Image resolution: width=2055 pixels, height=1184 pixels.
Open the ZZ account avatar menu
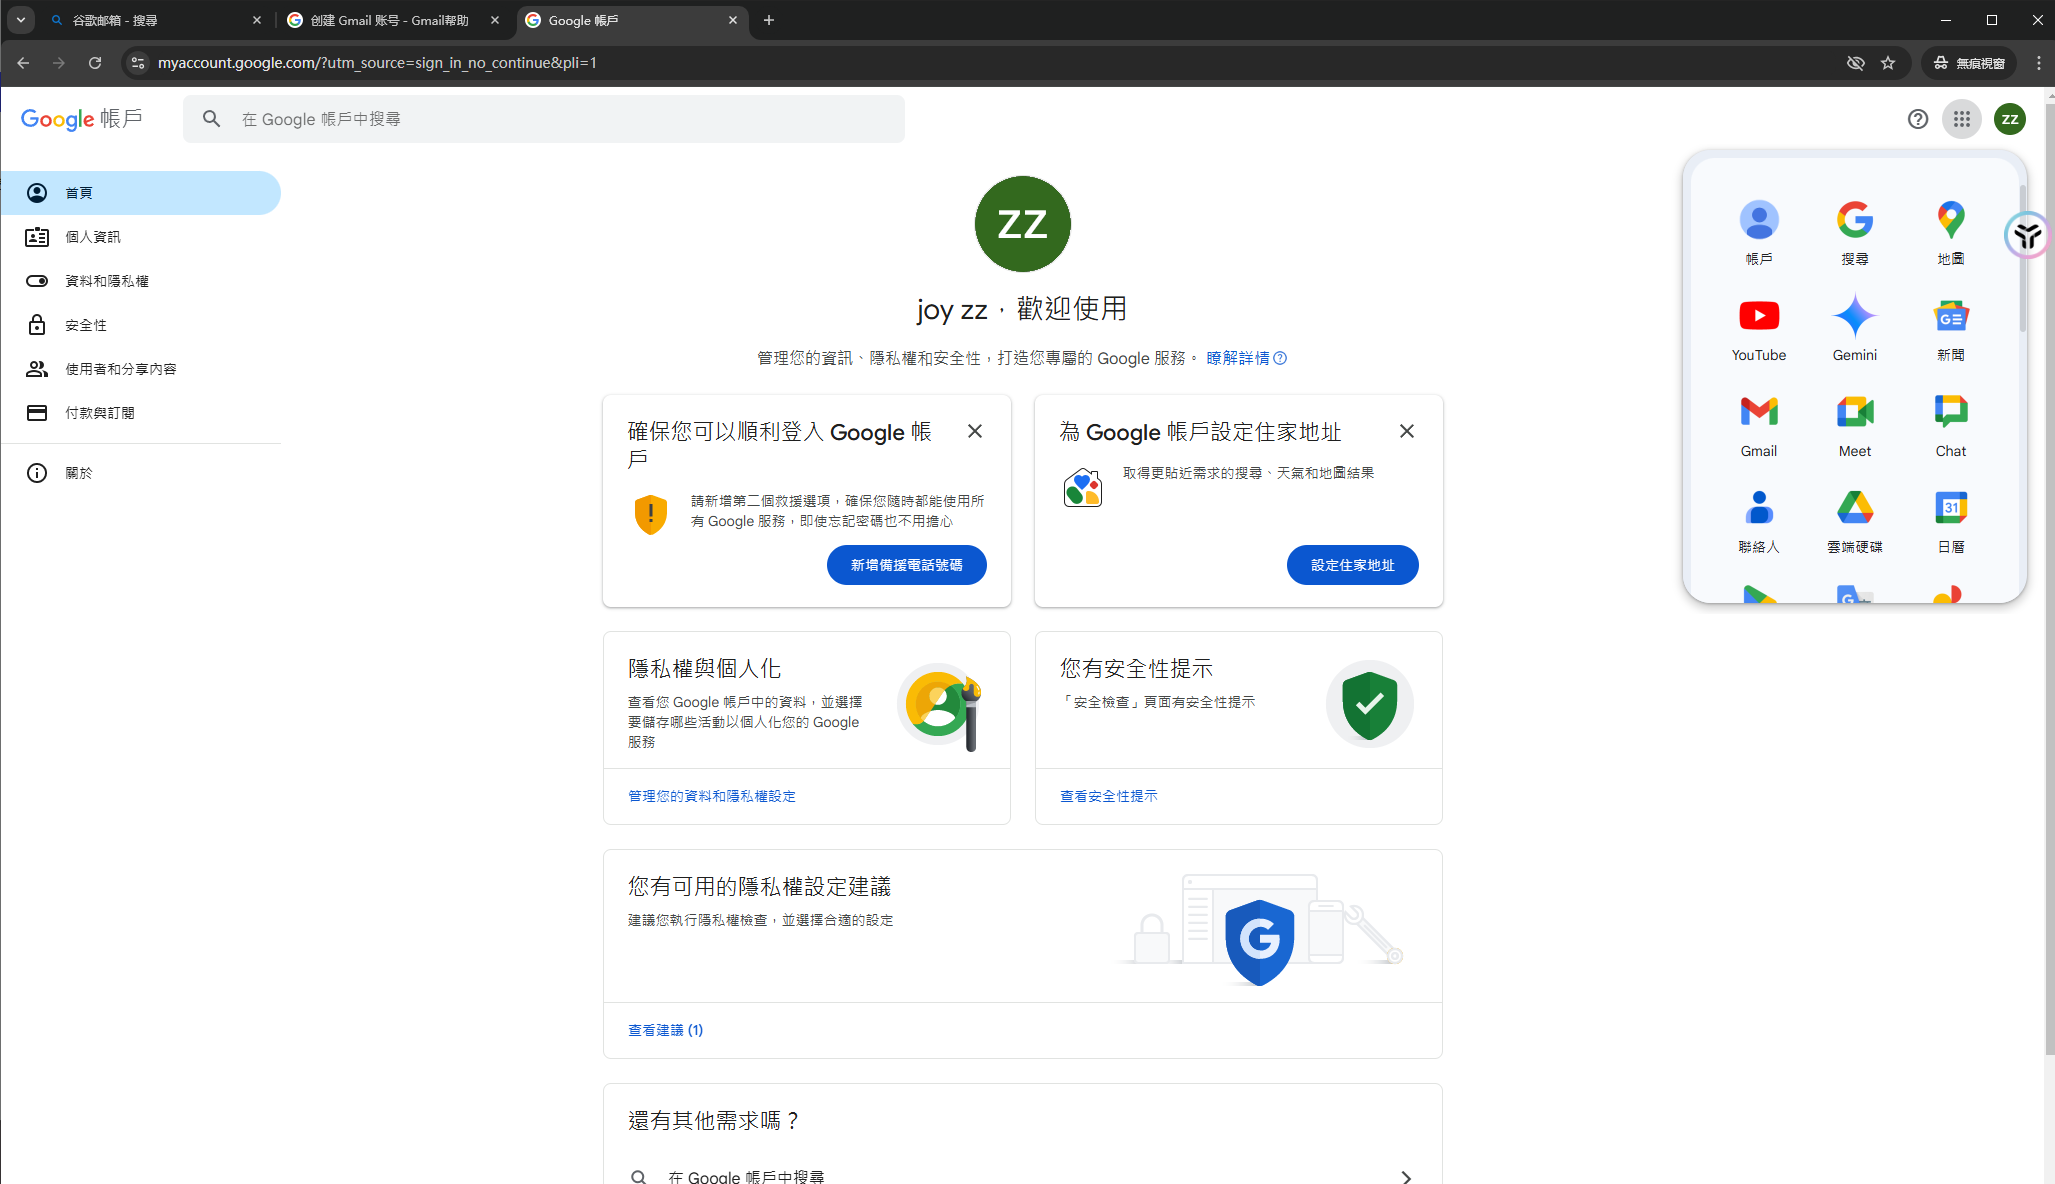[x=2010, y=119]
